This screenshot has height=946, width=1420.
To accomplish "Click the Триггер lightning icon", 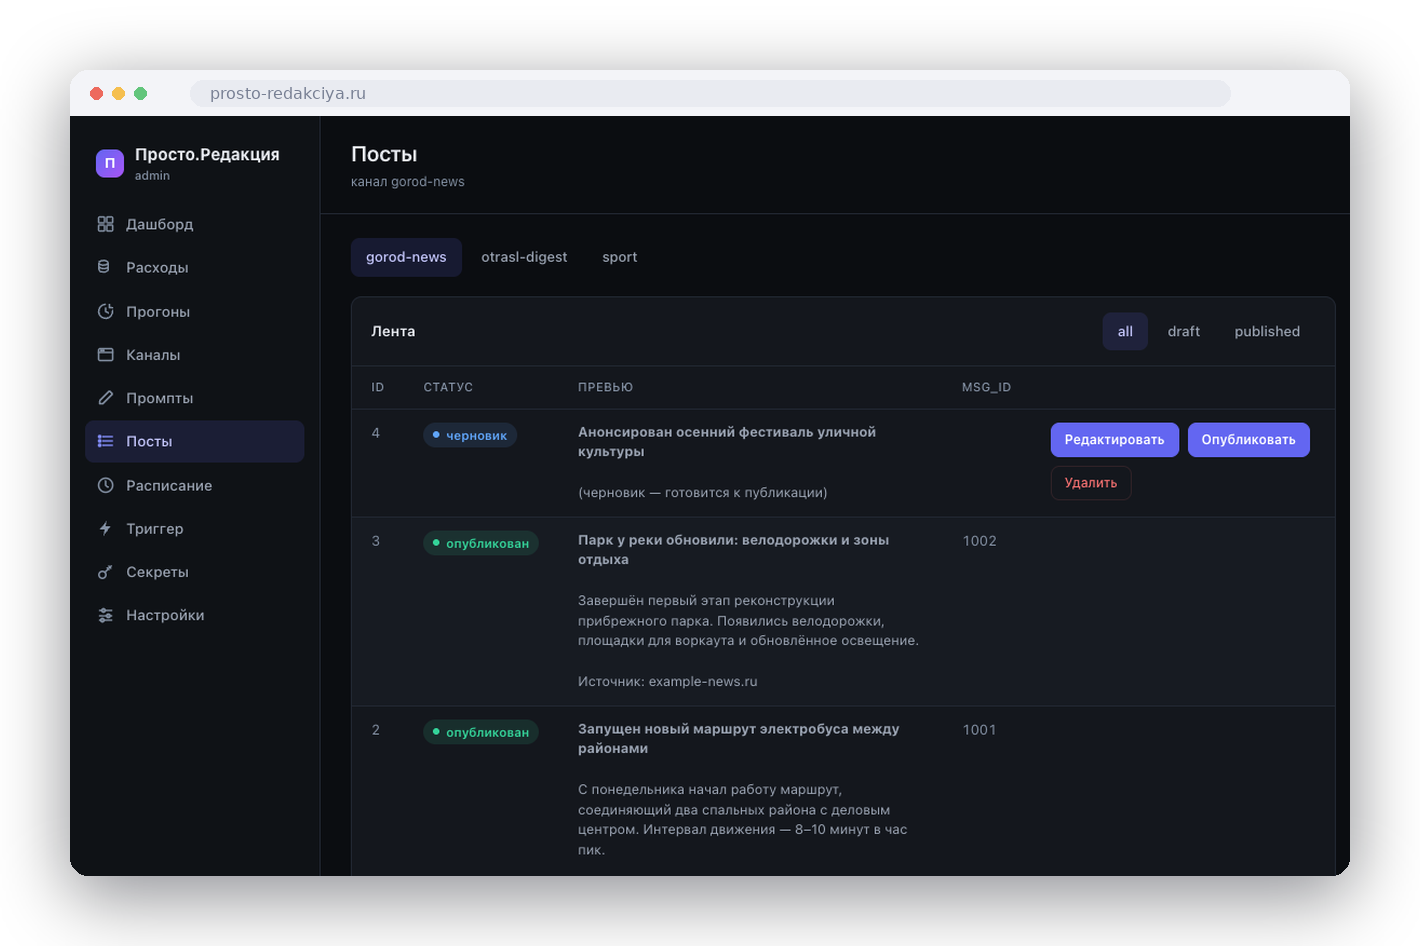I will pos(105,528).
